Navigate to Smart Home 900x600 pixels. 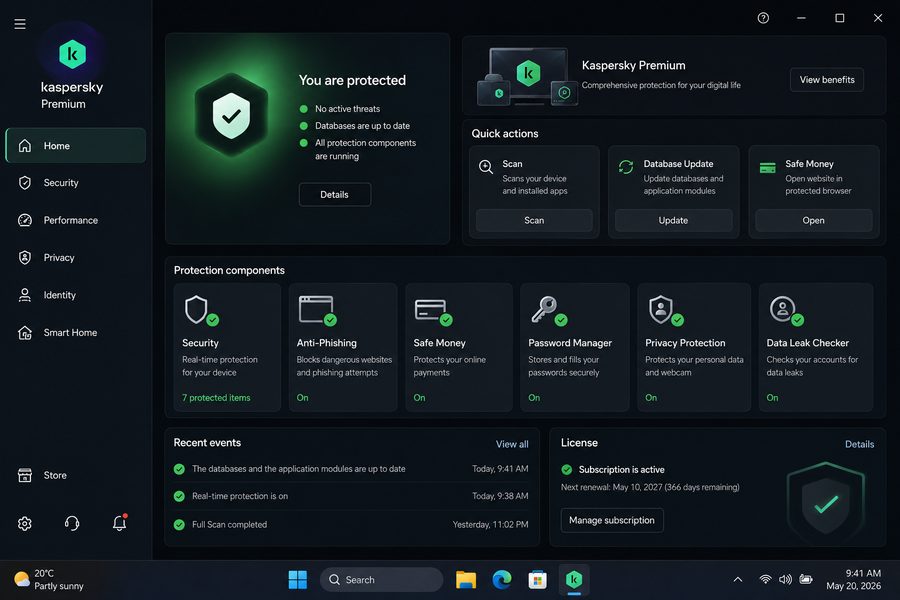76,332
